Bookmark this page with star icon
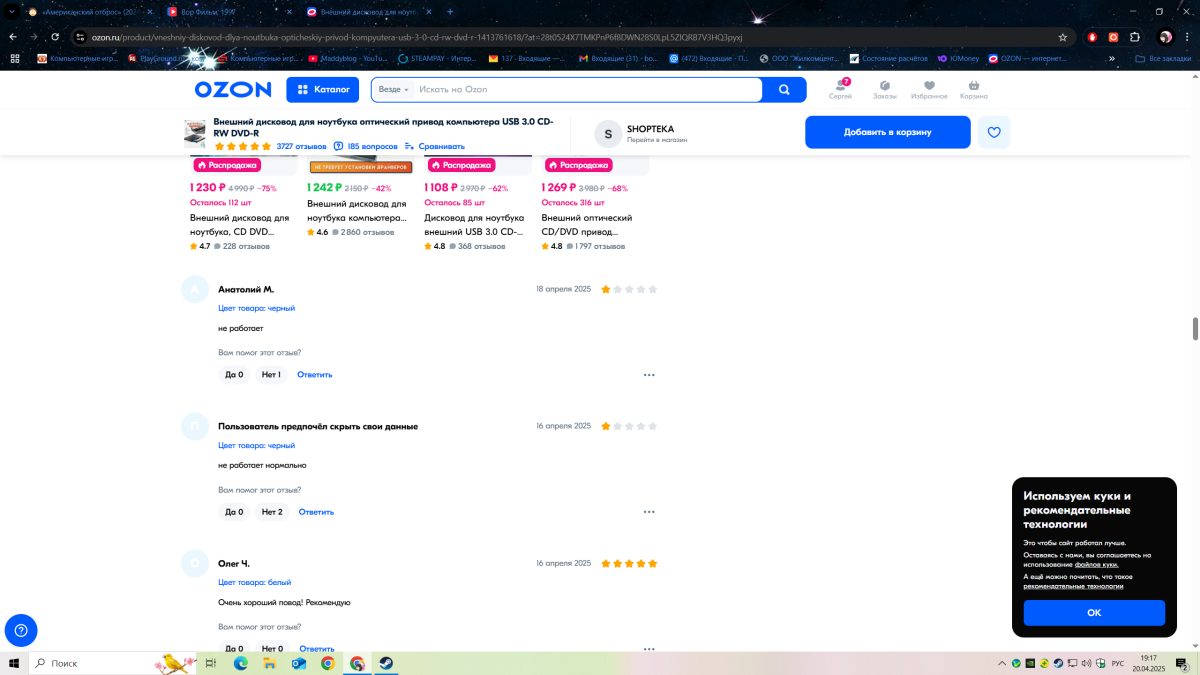1200x675 pixels. pos(1062,37)
